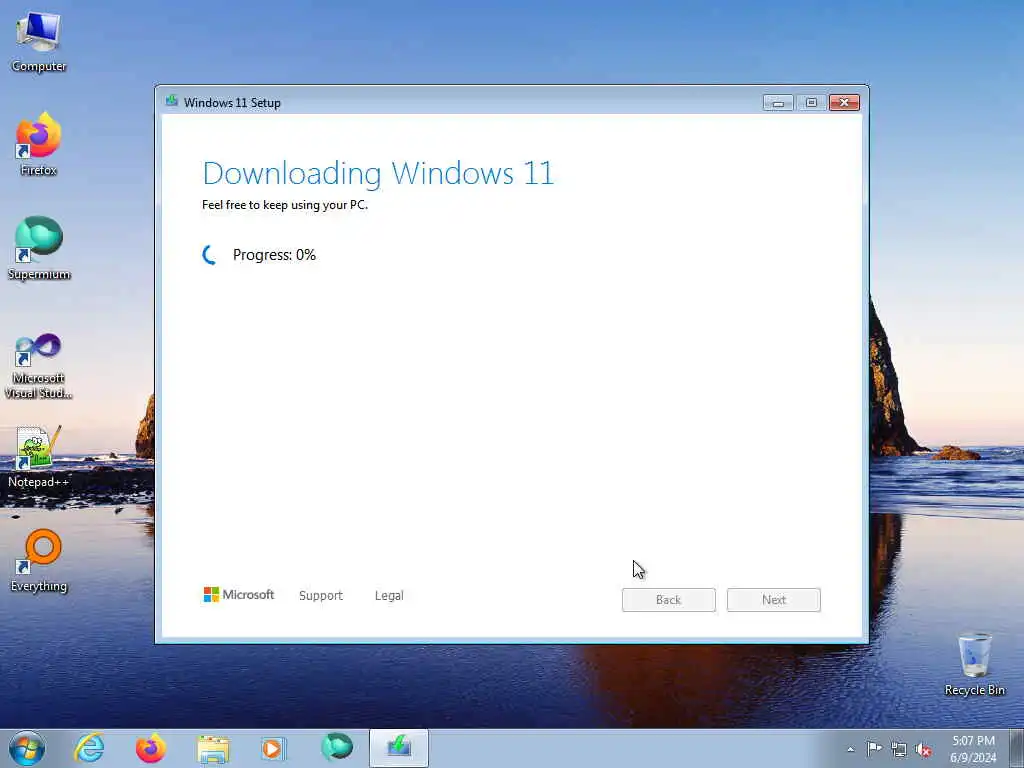Click the Next button

[774, 600]
